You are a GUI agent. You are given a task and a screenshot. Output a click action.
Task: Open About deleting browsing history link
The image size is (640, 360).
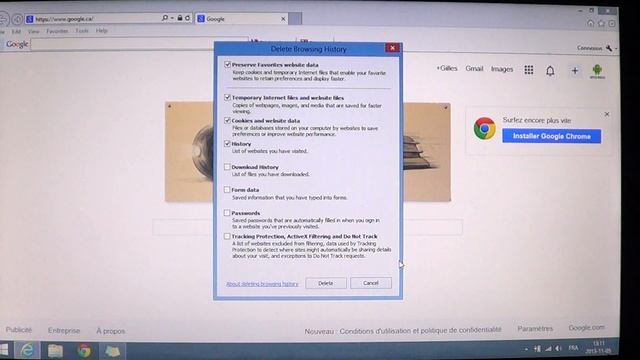pyautogui.click(x=262, y=284)
